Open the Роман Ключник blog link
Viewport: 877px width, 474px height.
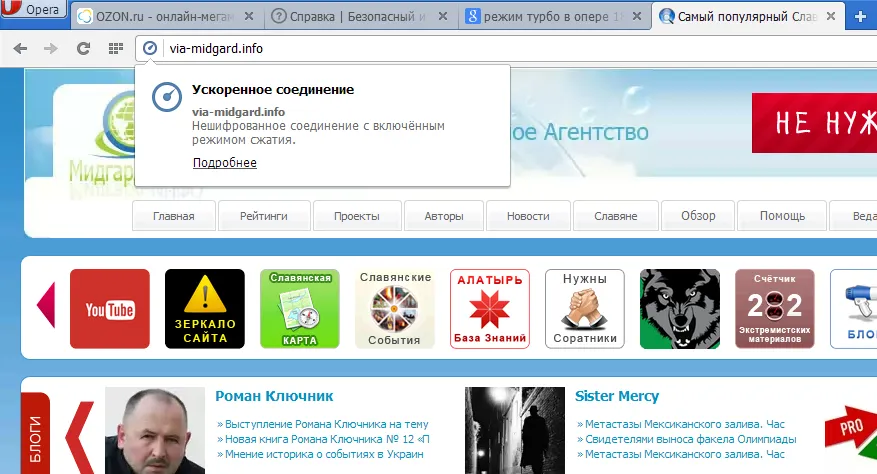click(x=274, y=396)
